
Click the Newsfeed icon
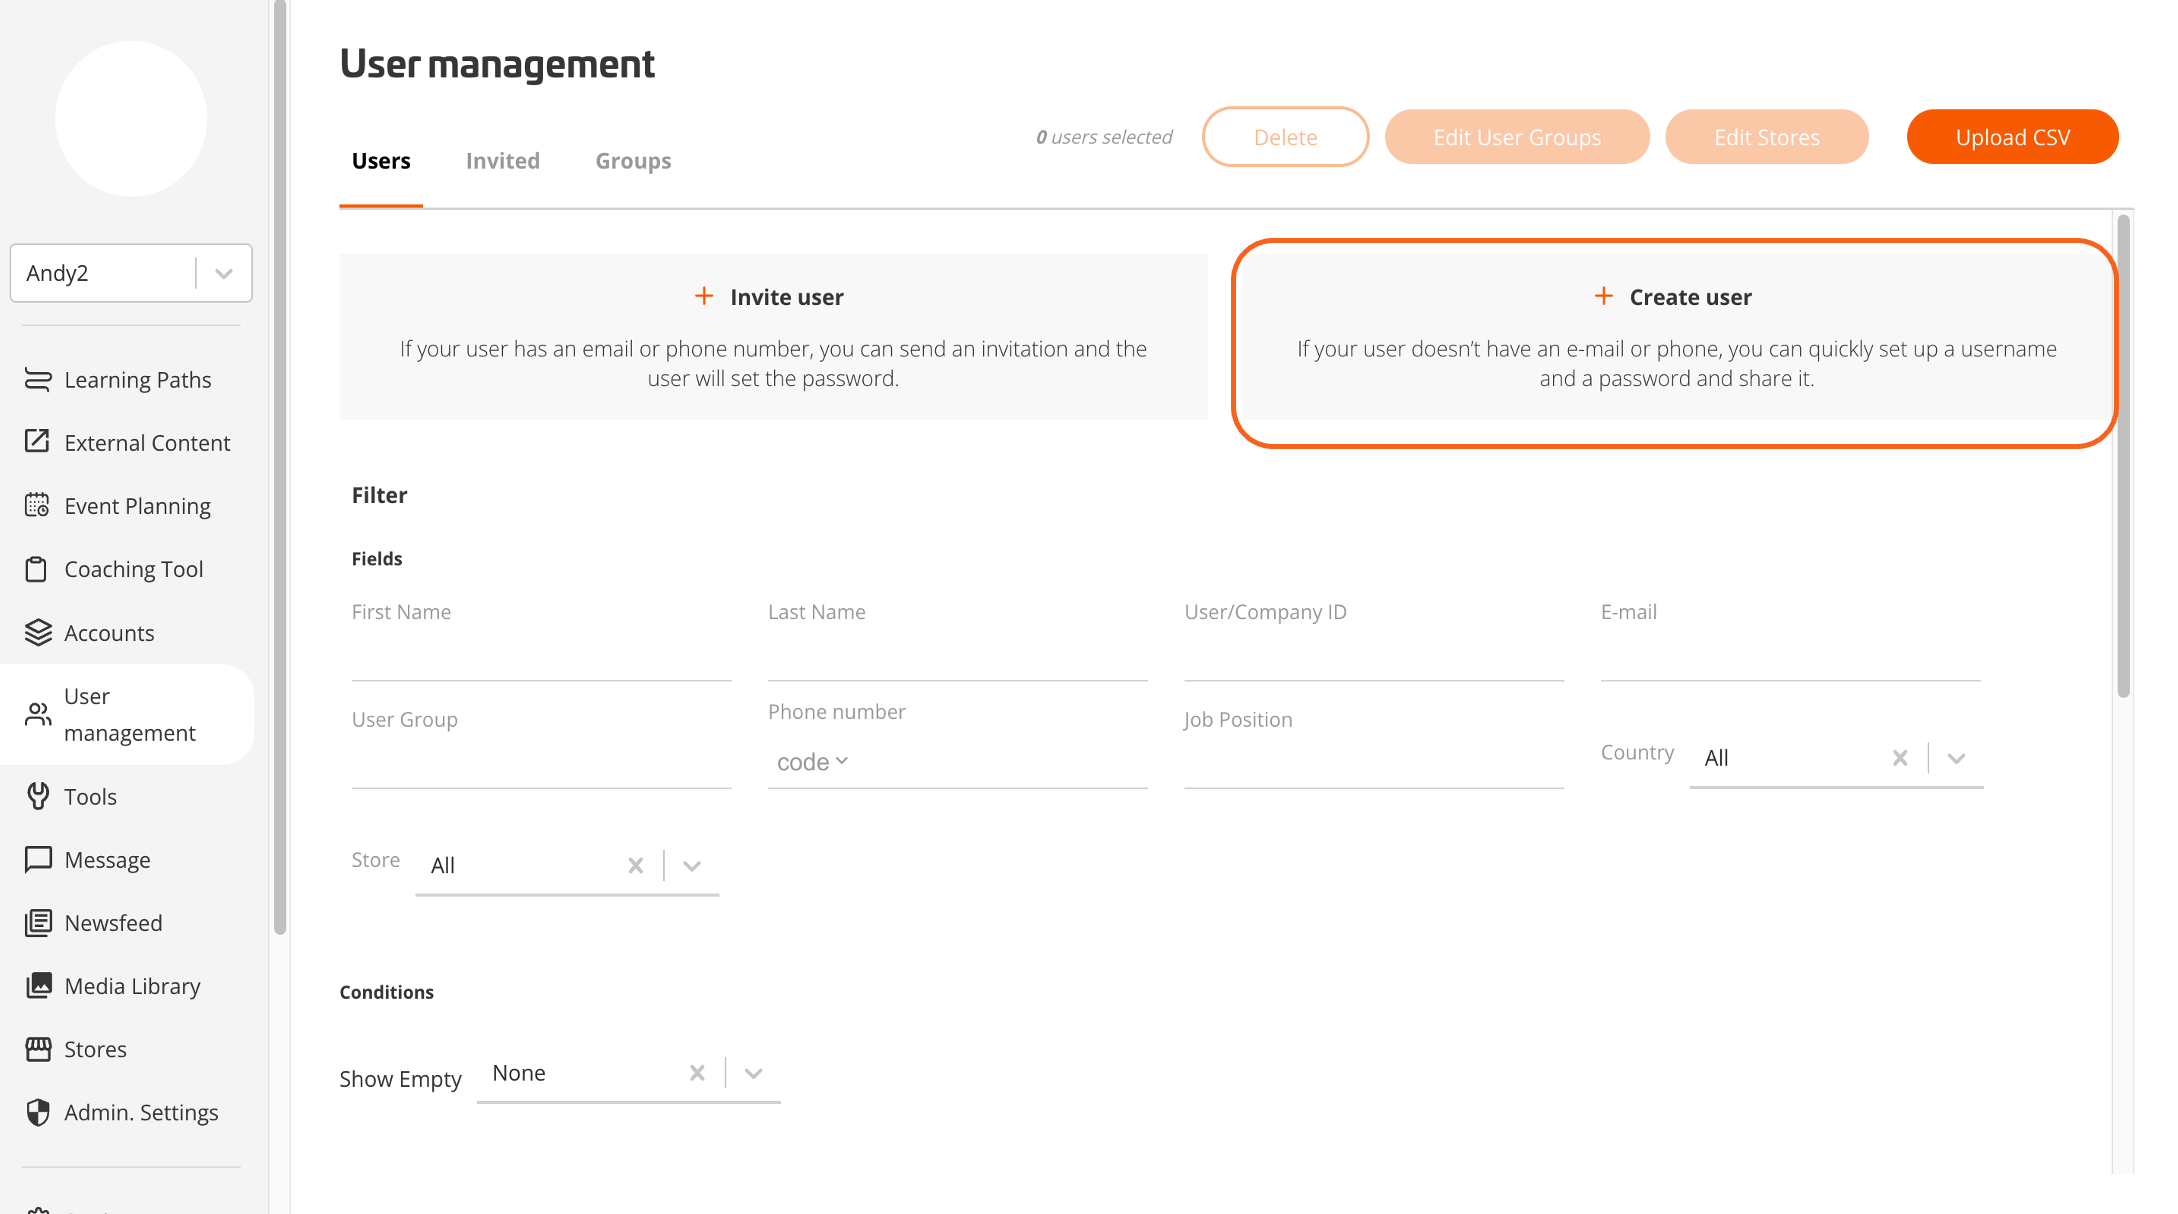coord(38,923)
